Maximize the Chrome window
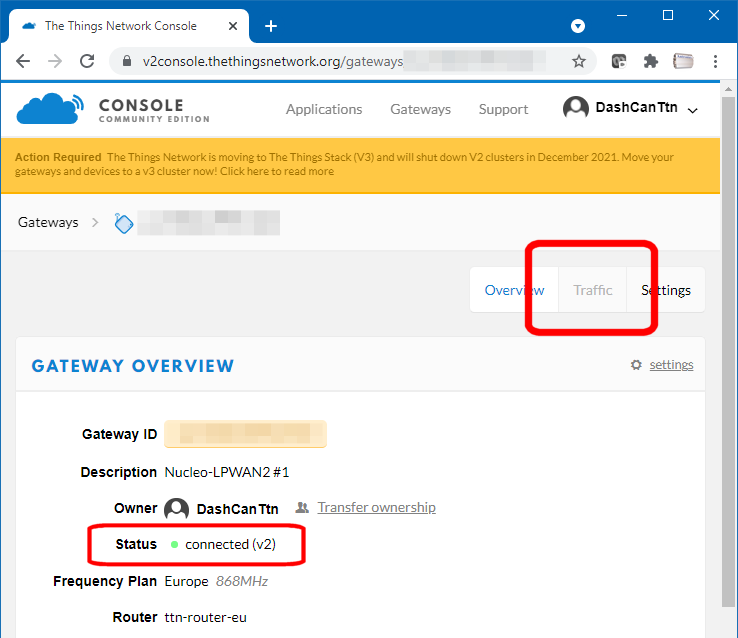Screen dimensions: 738x638 (667, 16)
